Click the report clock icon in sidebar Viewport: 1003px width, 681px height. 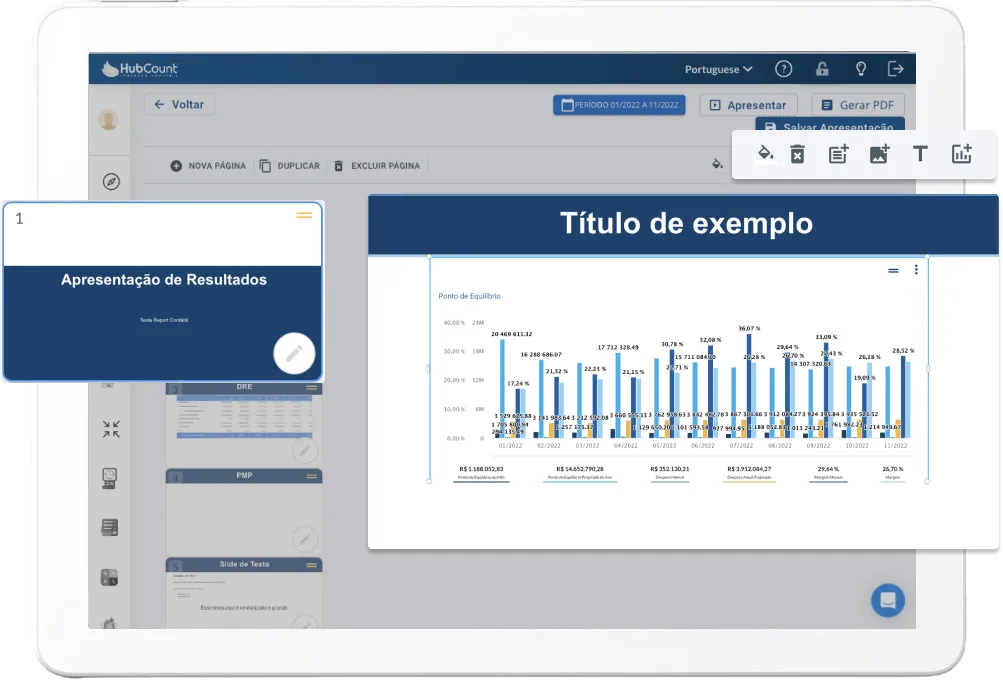(109, 478)
